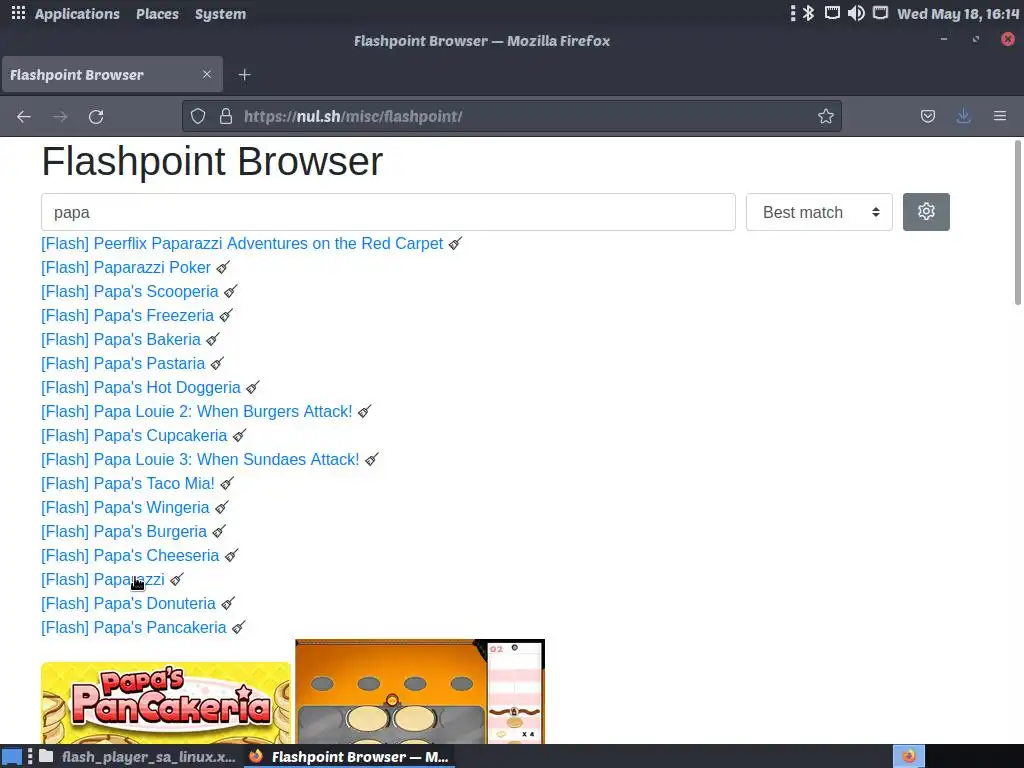Open the Paparazzi link
Viewport: 1024px width, 768px height.
[103, 579]
